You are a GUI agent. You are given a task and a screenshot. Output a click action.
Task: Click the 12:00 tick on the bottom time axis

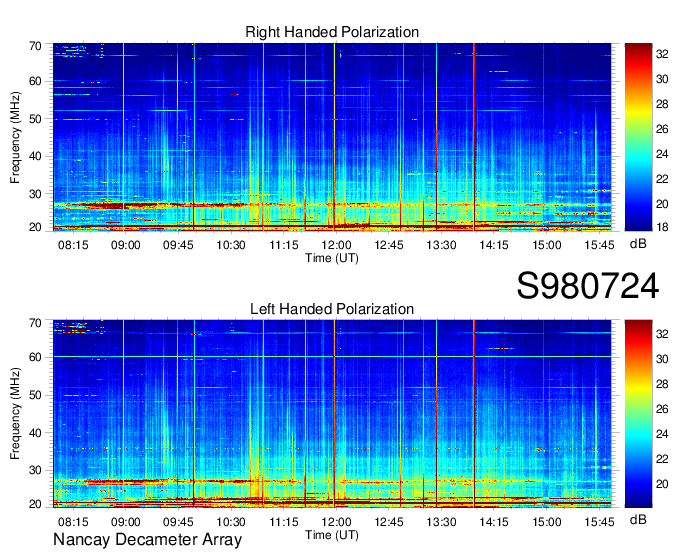point(336,522)
